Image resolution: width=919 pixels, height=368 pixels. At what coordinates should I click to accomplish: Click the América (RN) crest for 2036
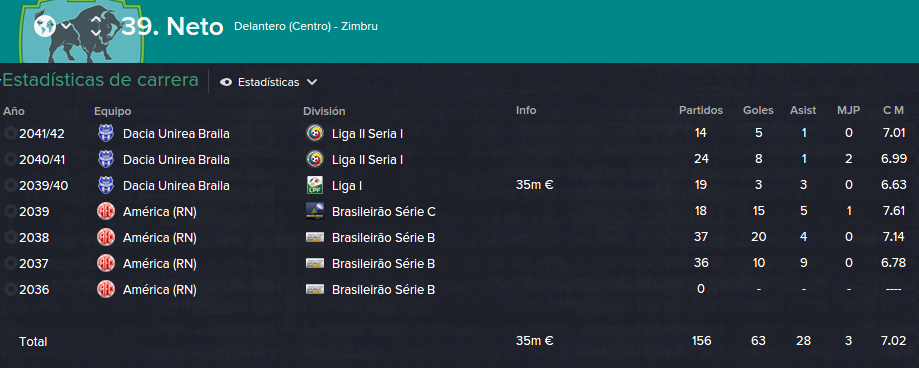pos(105,289)
